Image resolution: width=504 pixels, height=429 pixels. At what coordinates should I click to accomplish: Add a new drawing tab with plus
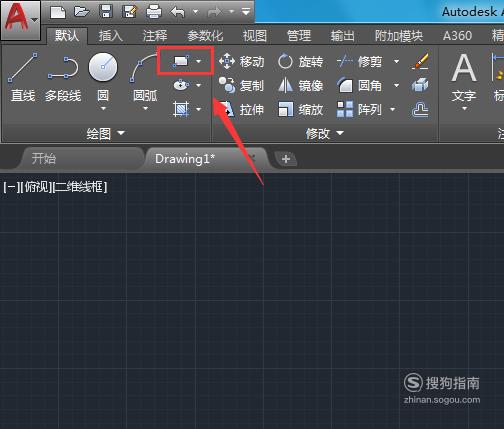[x=286, y=159]
